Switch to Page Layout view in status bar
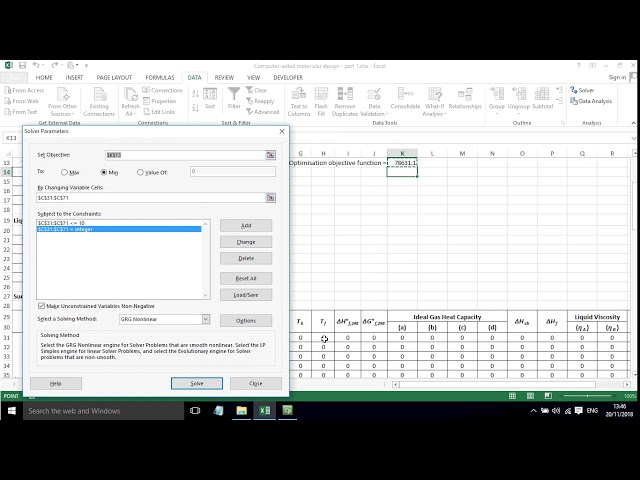The image size is (640, 480). 530,396
